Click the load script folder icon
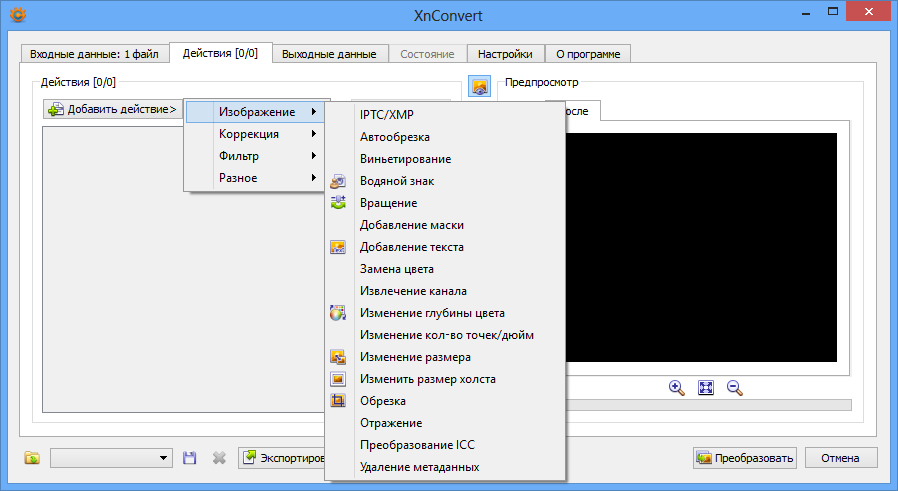 pos(32,458)
